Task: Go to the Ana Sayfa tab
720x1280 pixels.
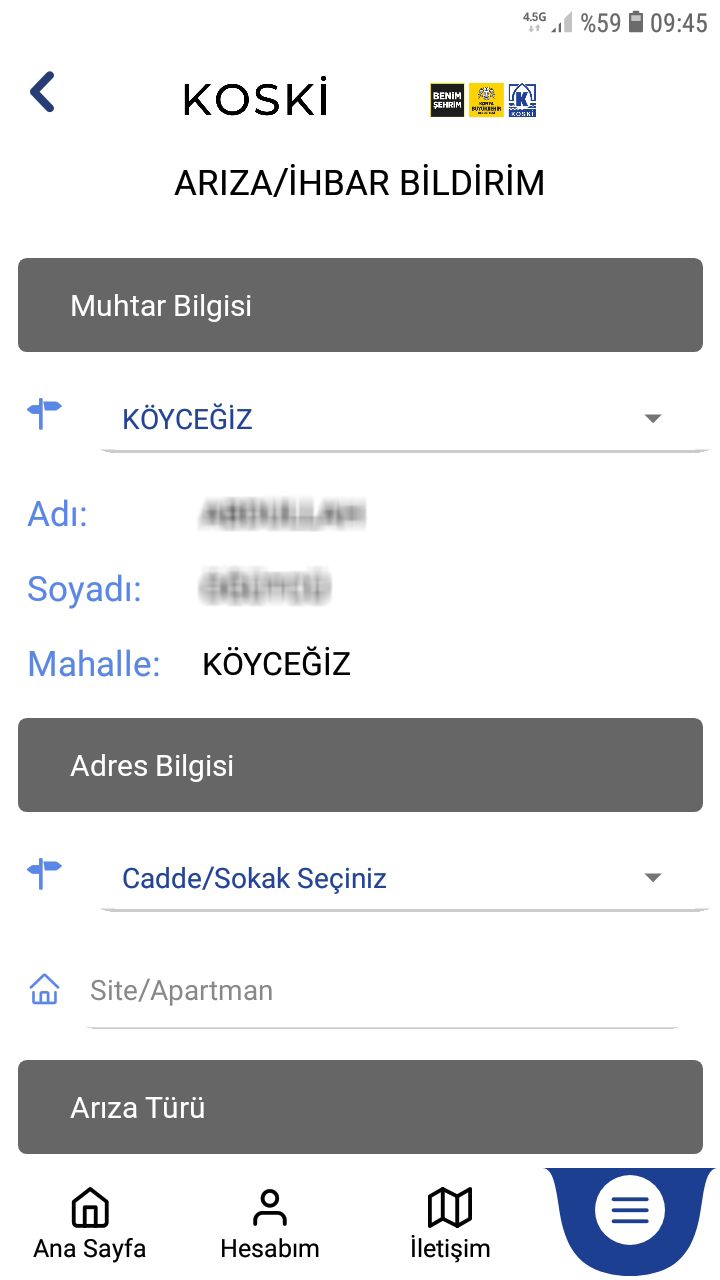Action: pos(90,1223)
